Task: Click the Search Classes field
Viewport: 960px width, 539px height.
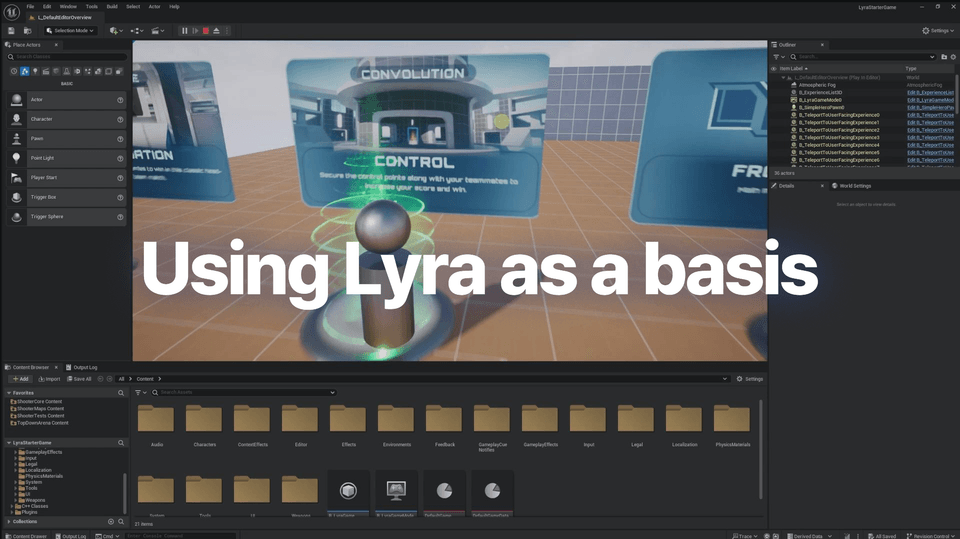Action: (66, 56)
